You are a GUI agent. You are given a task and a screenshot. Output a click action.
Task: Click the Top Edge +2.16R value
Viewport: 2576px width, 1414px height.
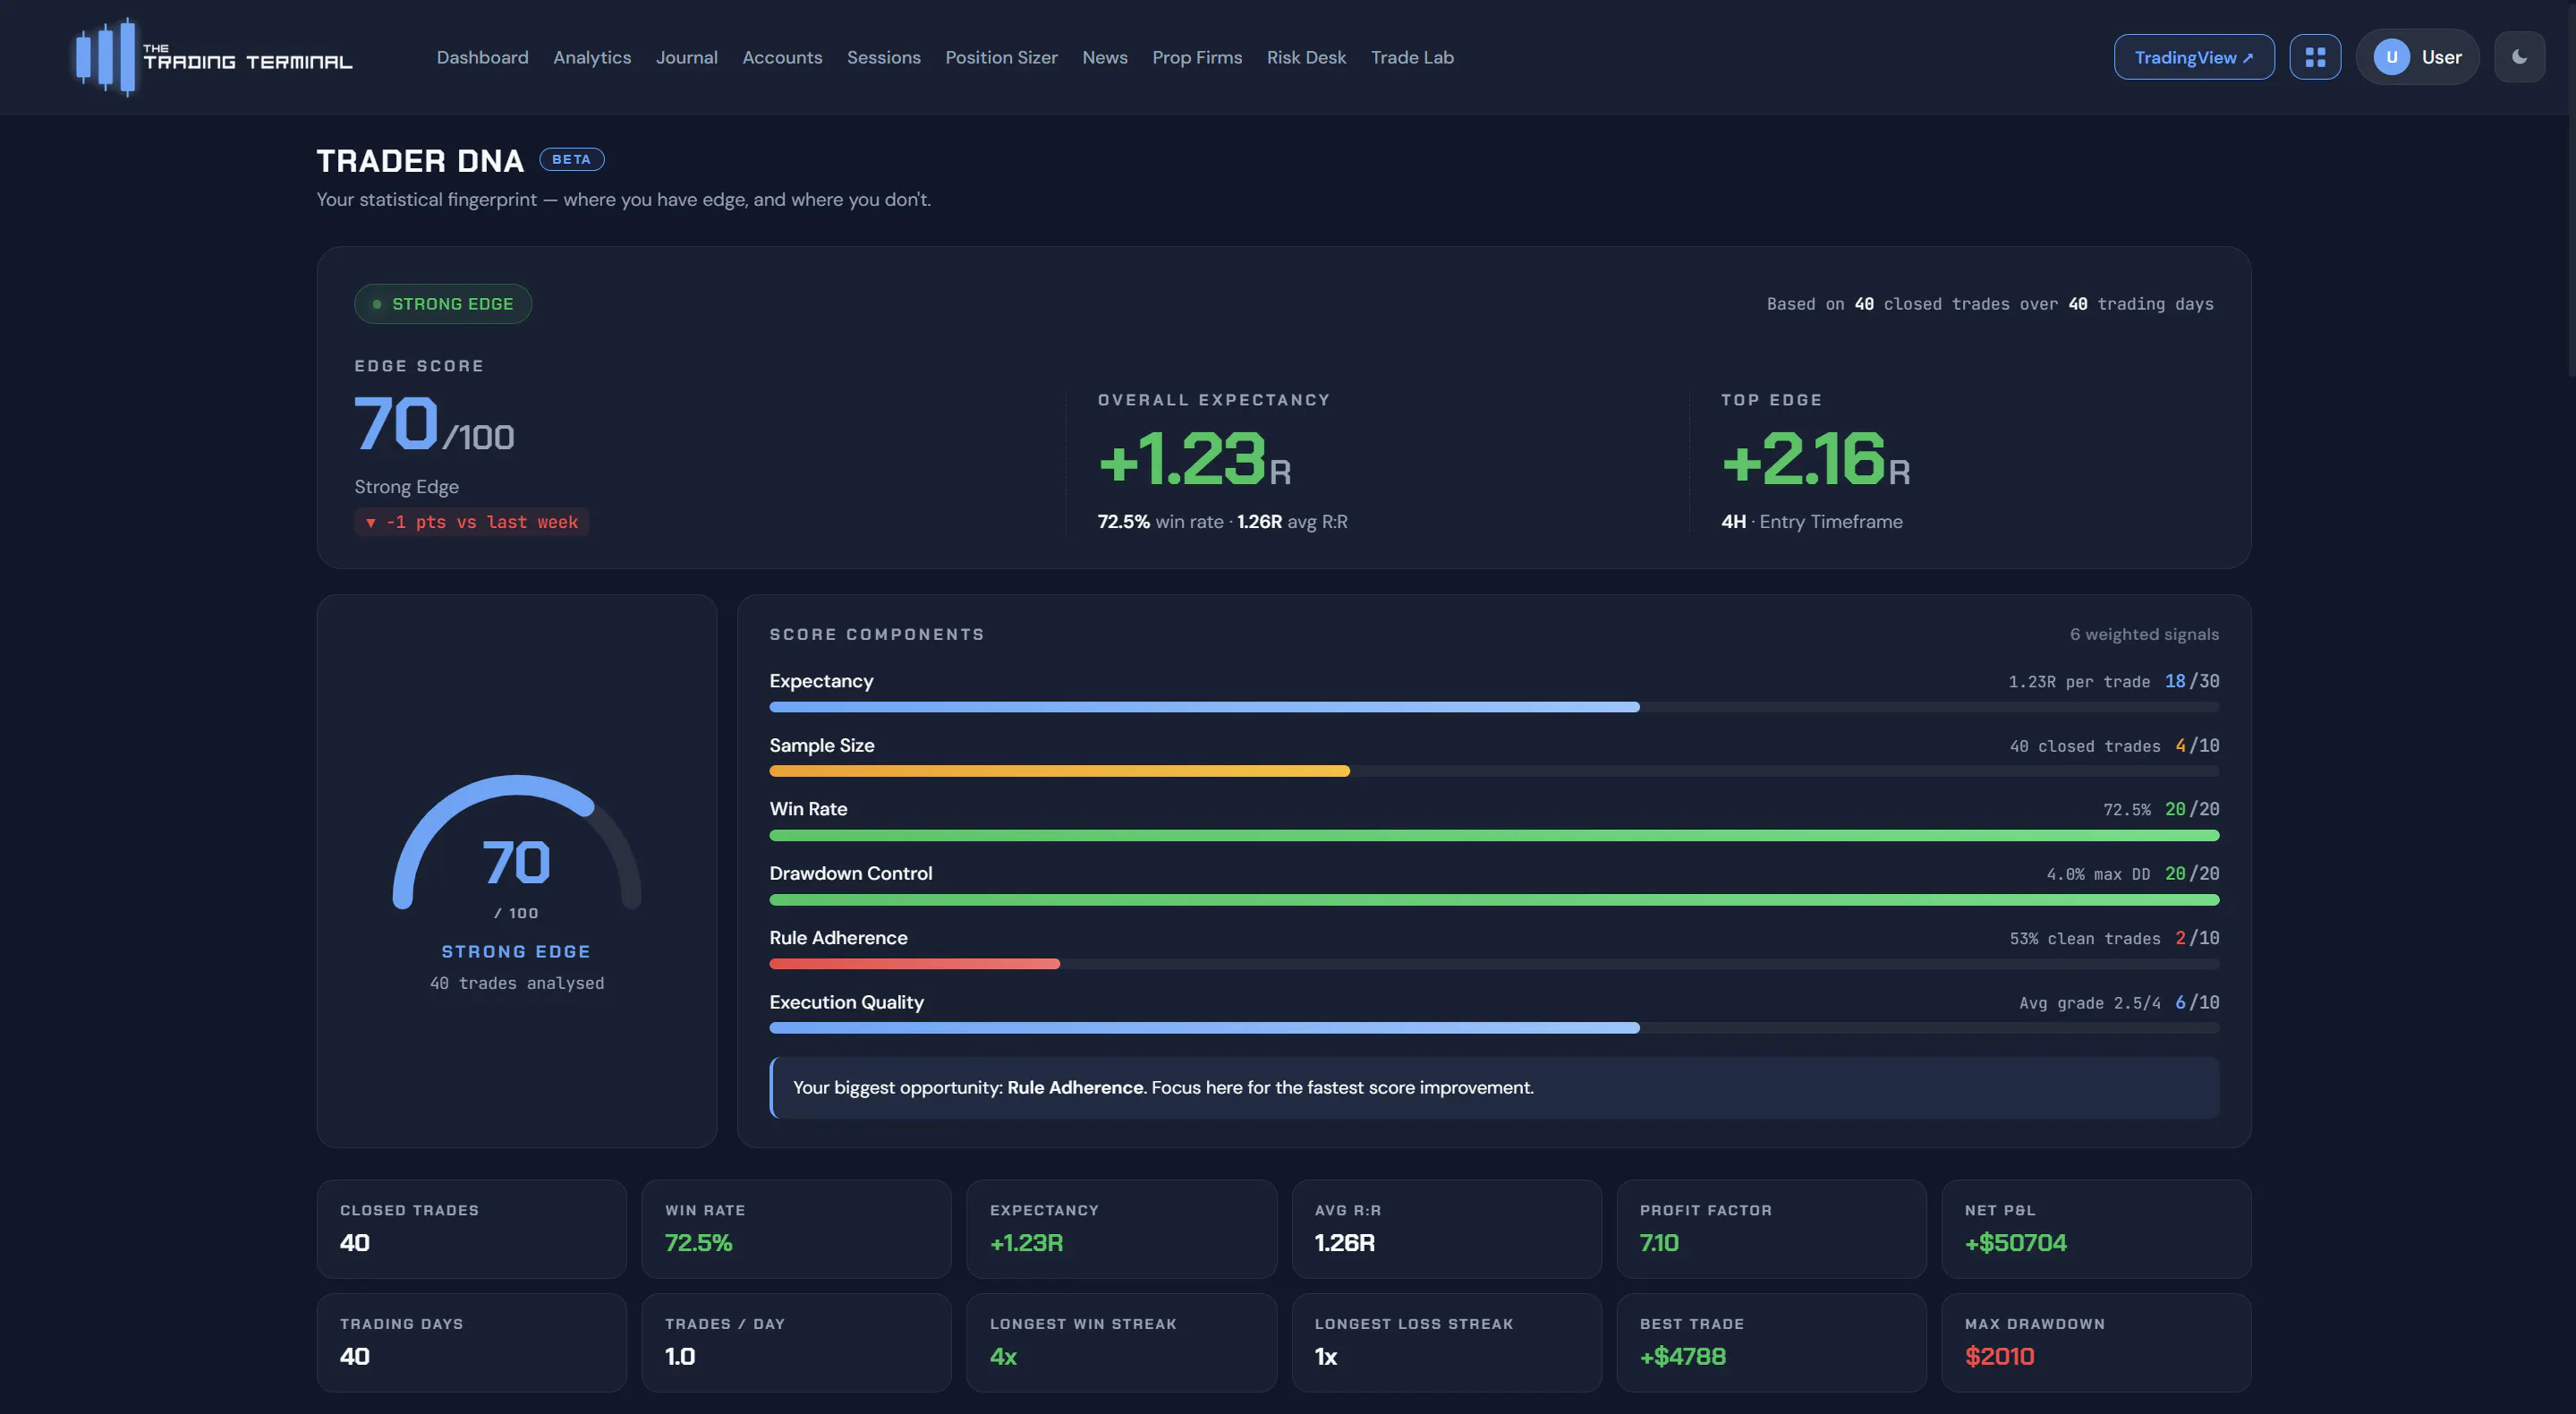click(x=1816, y=459)
